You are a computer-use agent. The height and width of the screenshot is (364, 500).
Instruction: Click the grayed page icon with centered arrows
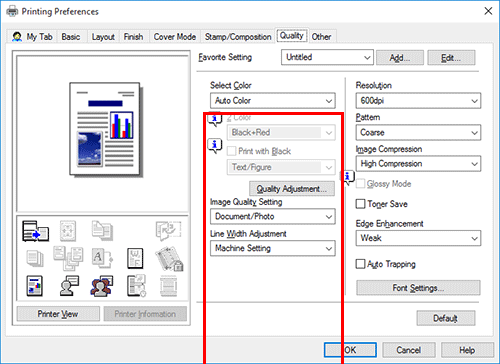point(68,231)
